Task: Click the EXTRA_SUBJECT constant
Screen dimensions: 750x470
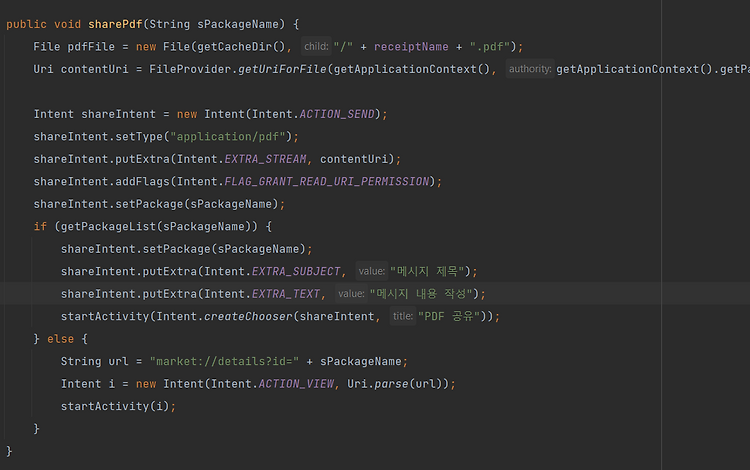Action: (296, 272)
